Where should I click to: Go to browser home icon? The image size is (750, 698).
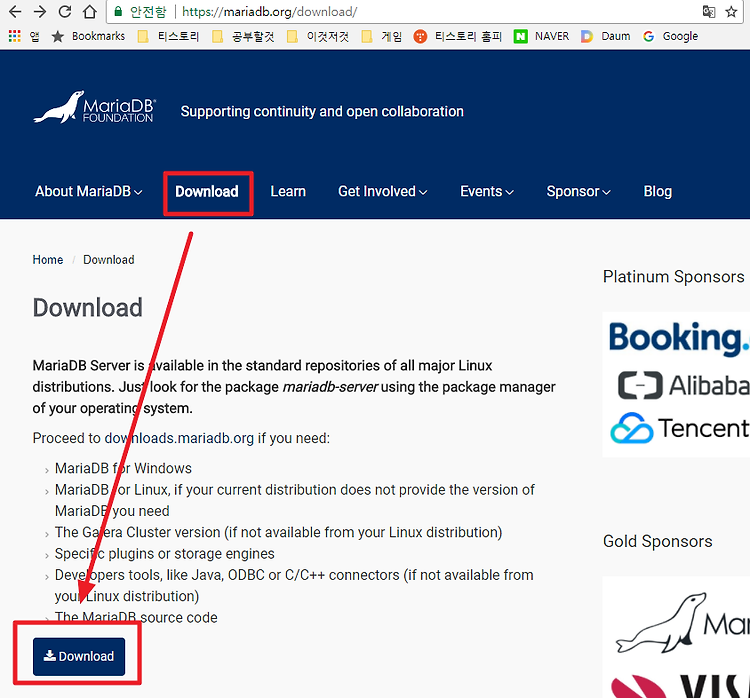(90, 11)
